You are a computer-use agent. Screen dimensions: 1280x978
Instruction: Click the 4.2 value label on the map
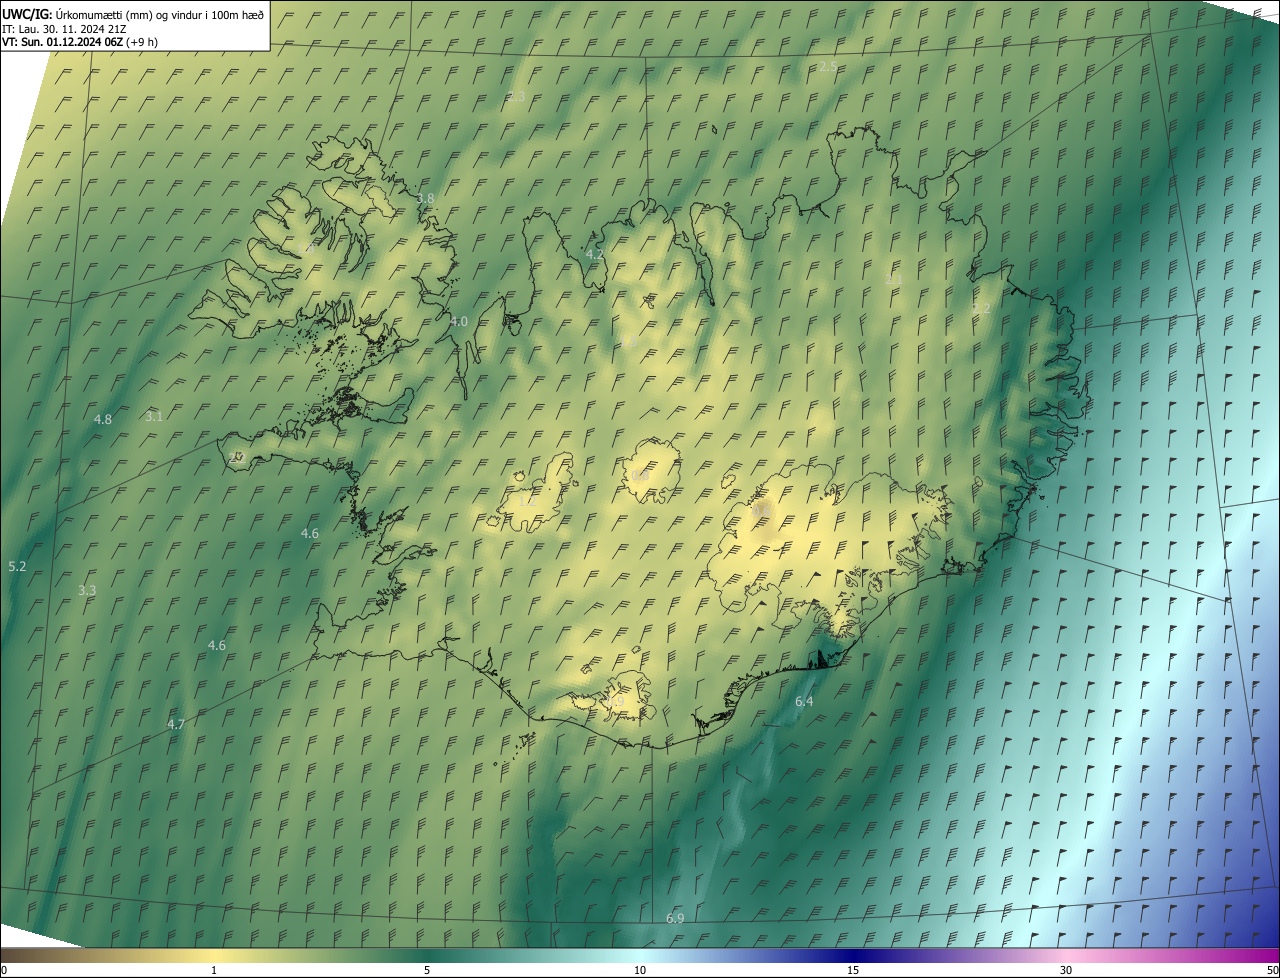click(x=595, y=254)
